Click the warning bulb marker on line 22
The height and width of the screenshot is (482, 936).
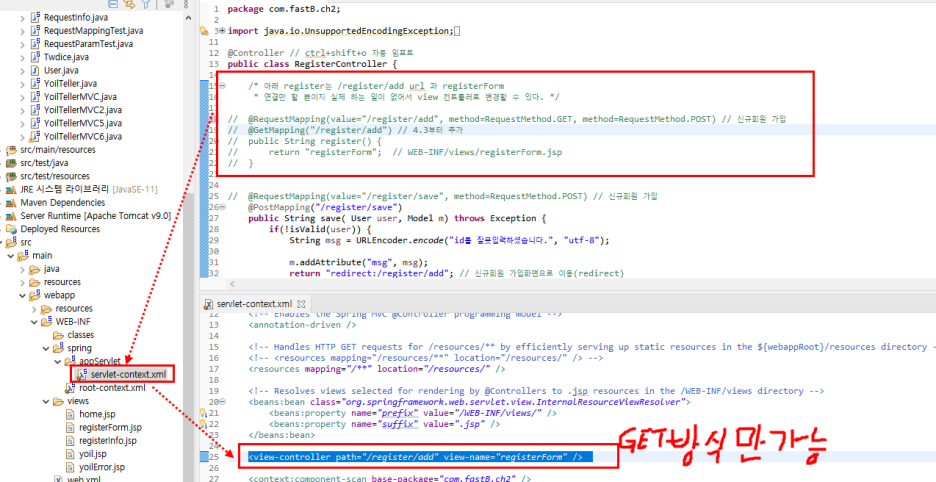204,424
